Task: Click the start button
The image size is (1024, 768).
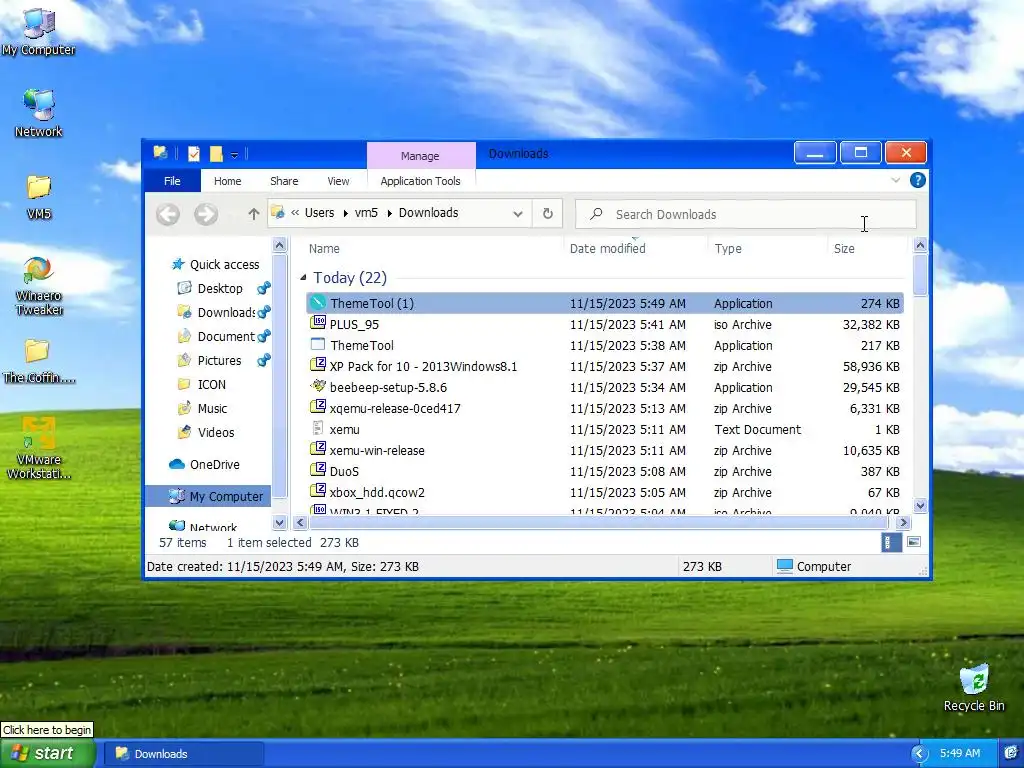Action: [x=48, y=754]
